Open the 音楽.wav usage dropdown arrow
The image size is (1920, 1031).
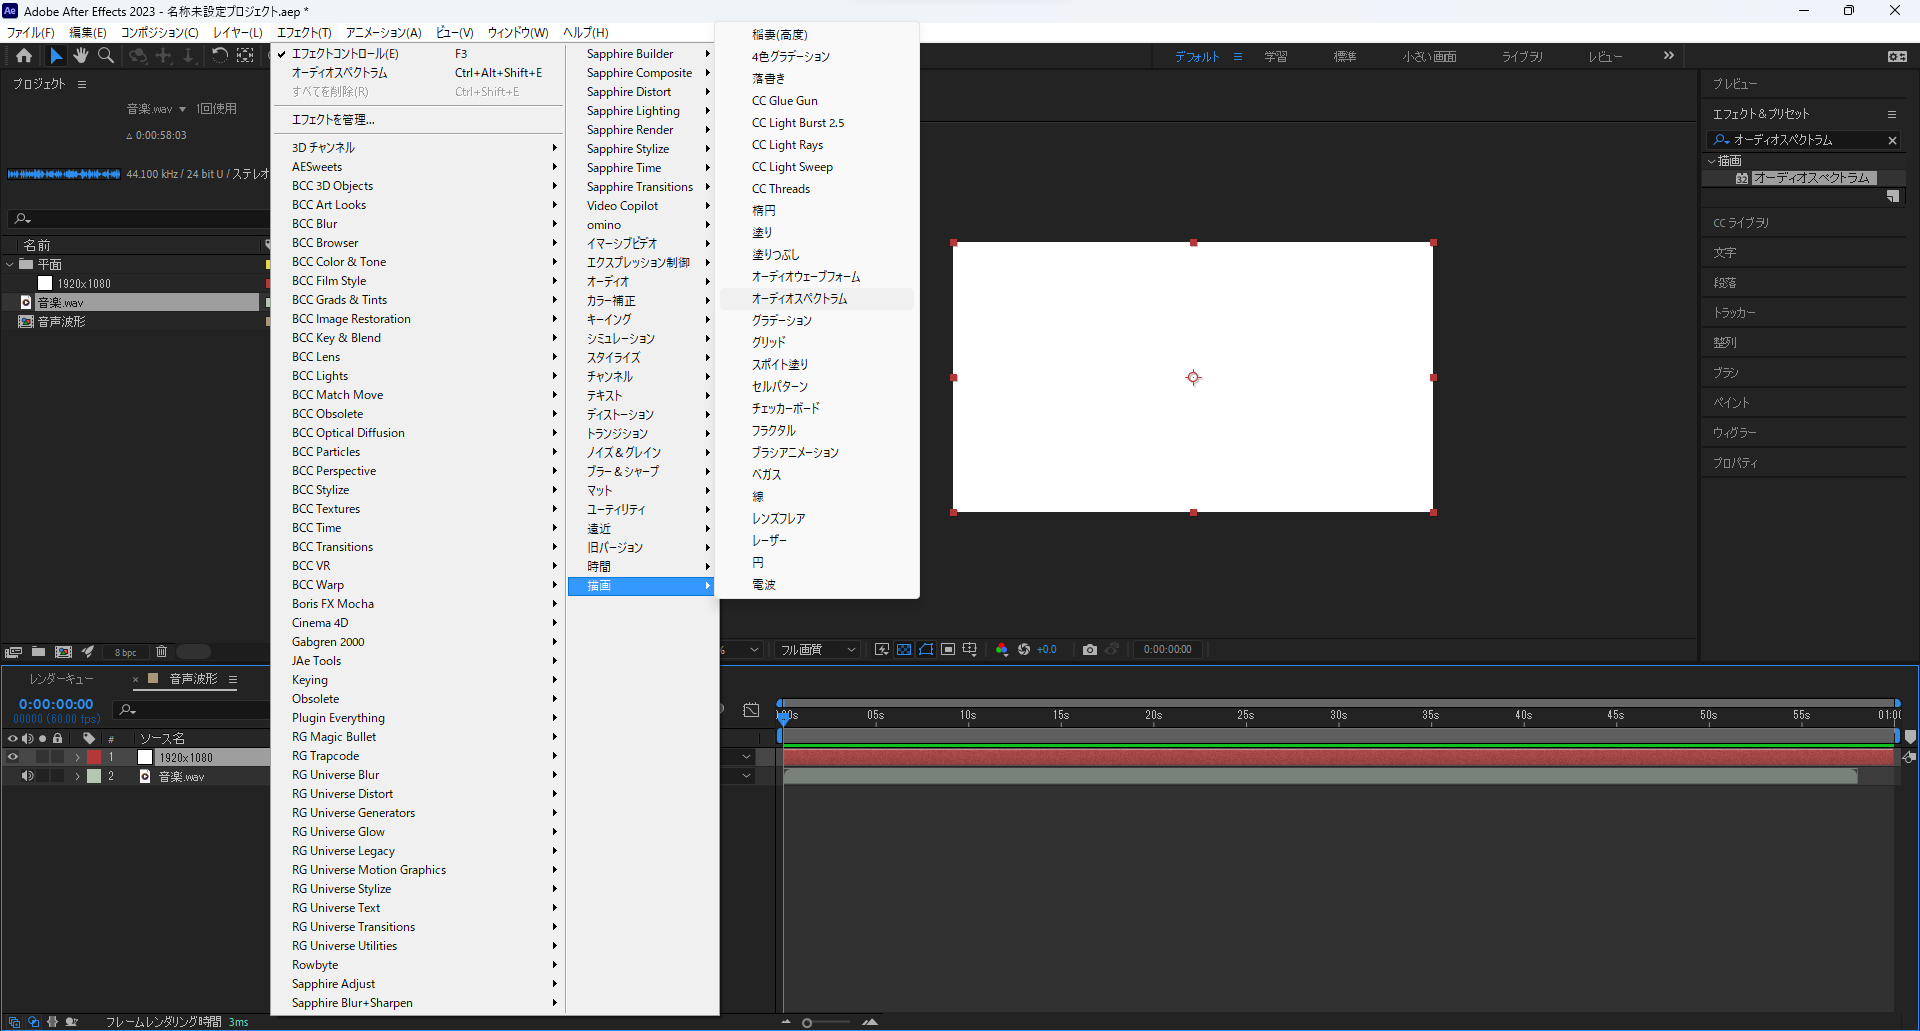click(x=182, y=109)
